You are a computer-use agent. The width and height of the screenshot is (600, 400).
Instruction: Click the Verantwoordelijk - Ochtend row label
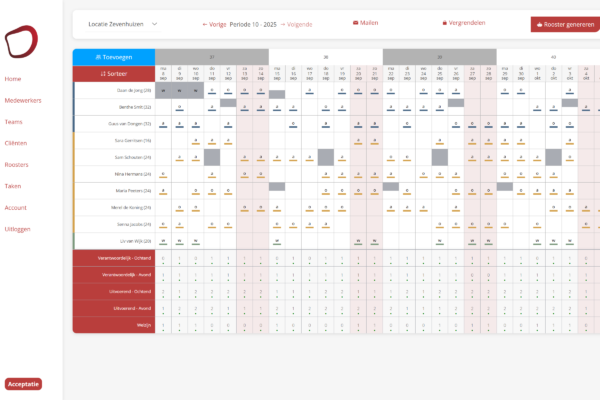[114, 258]
